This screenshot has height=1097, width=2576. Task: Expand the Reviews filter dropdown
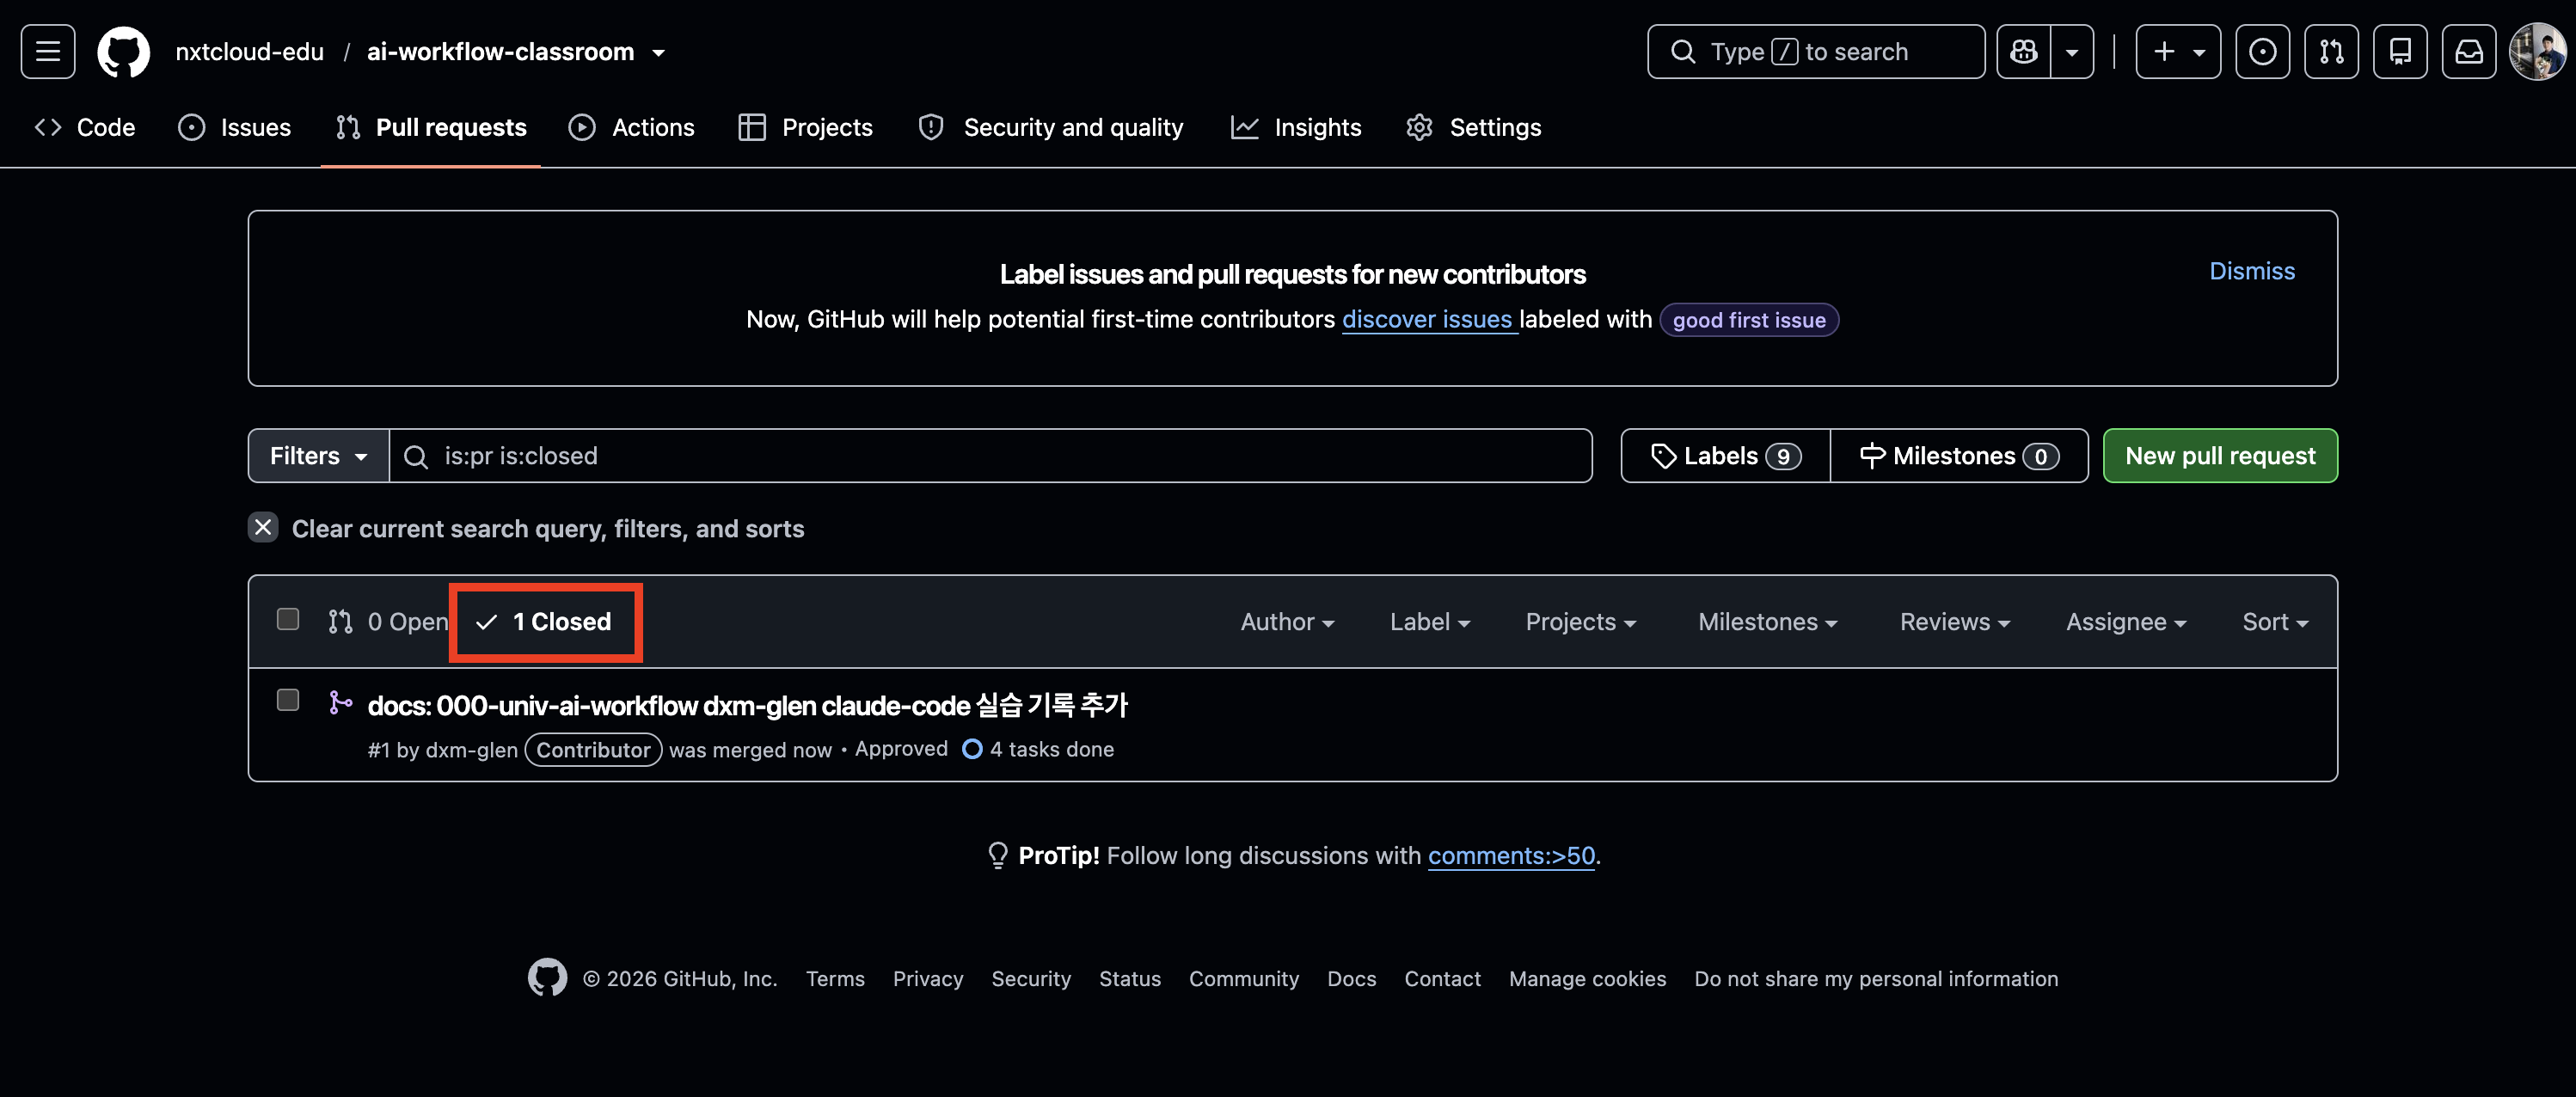point(1954,622)
